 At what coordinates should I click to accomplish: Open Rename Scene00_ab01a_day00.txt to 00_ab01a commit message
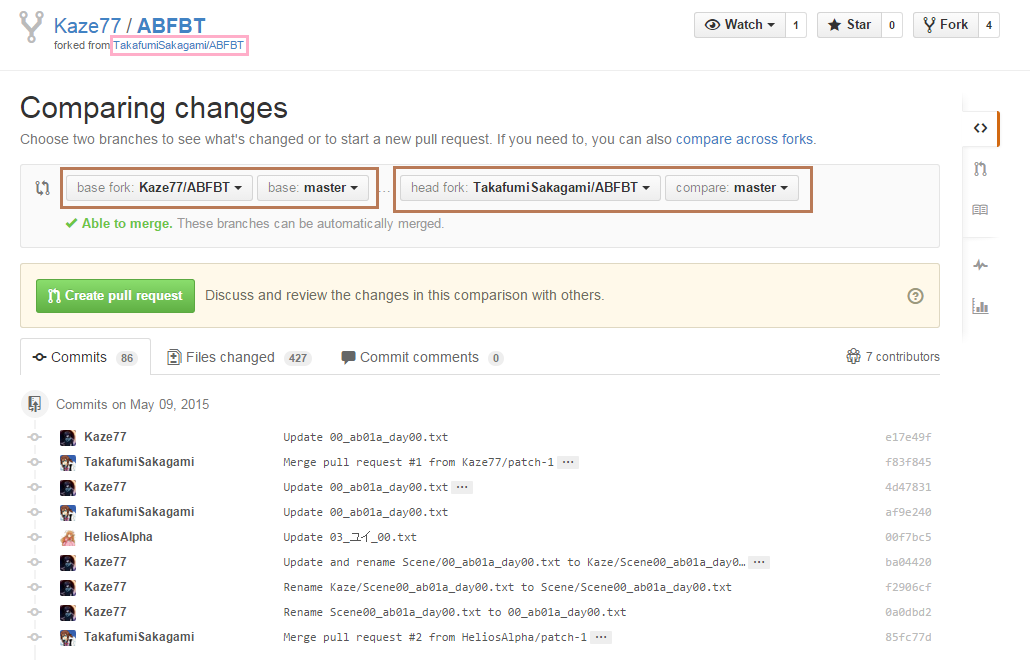point(455,612)
